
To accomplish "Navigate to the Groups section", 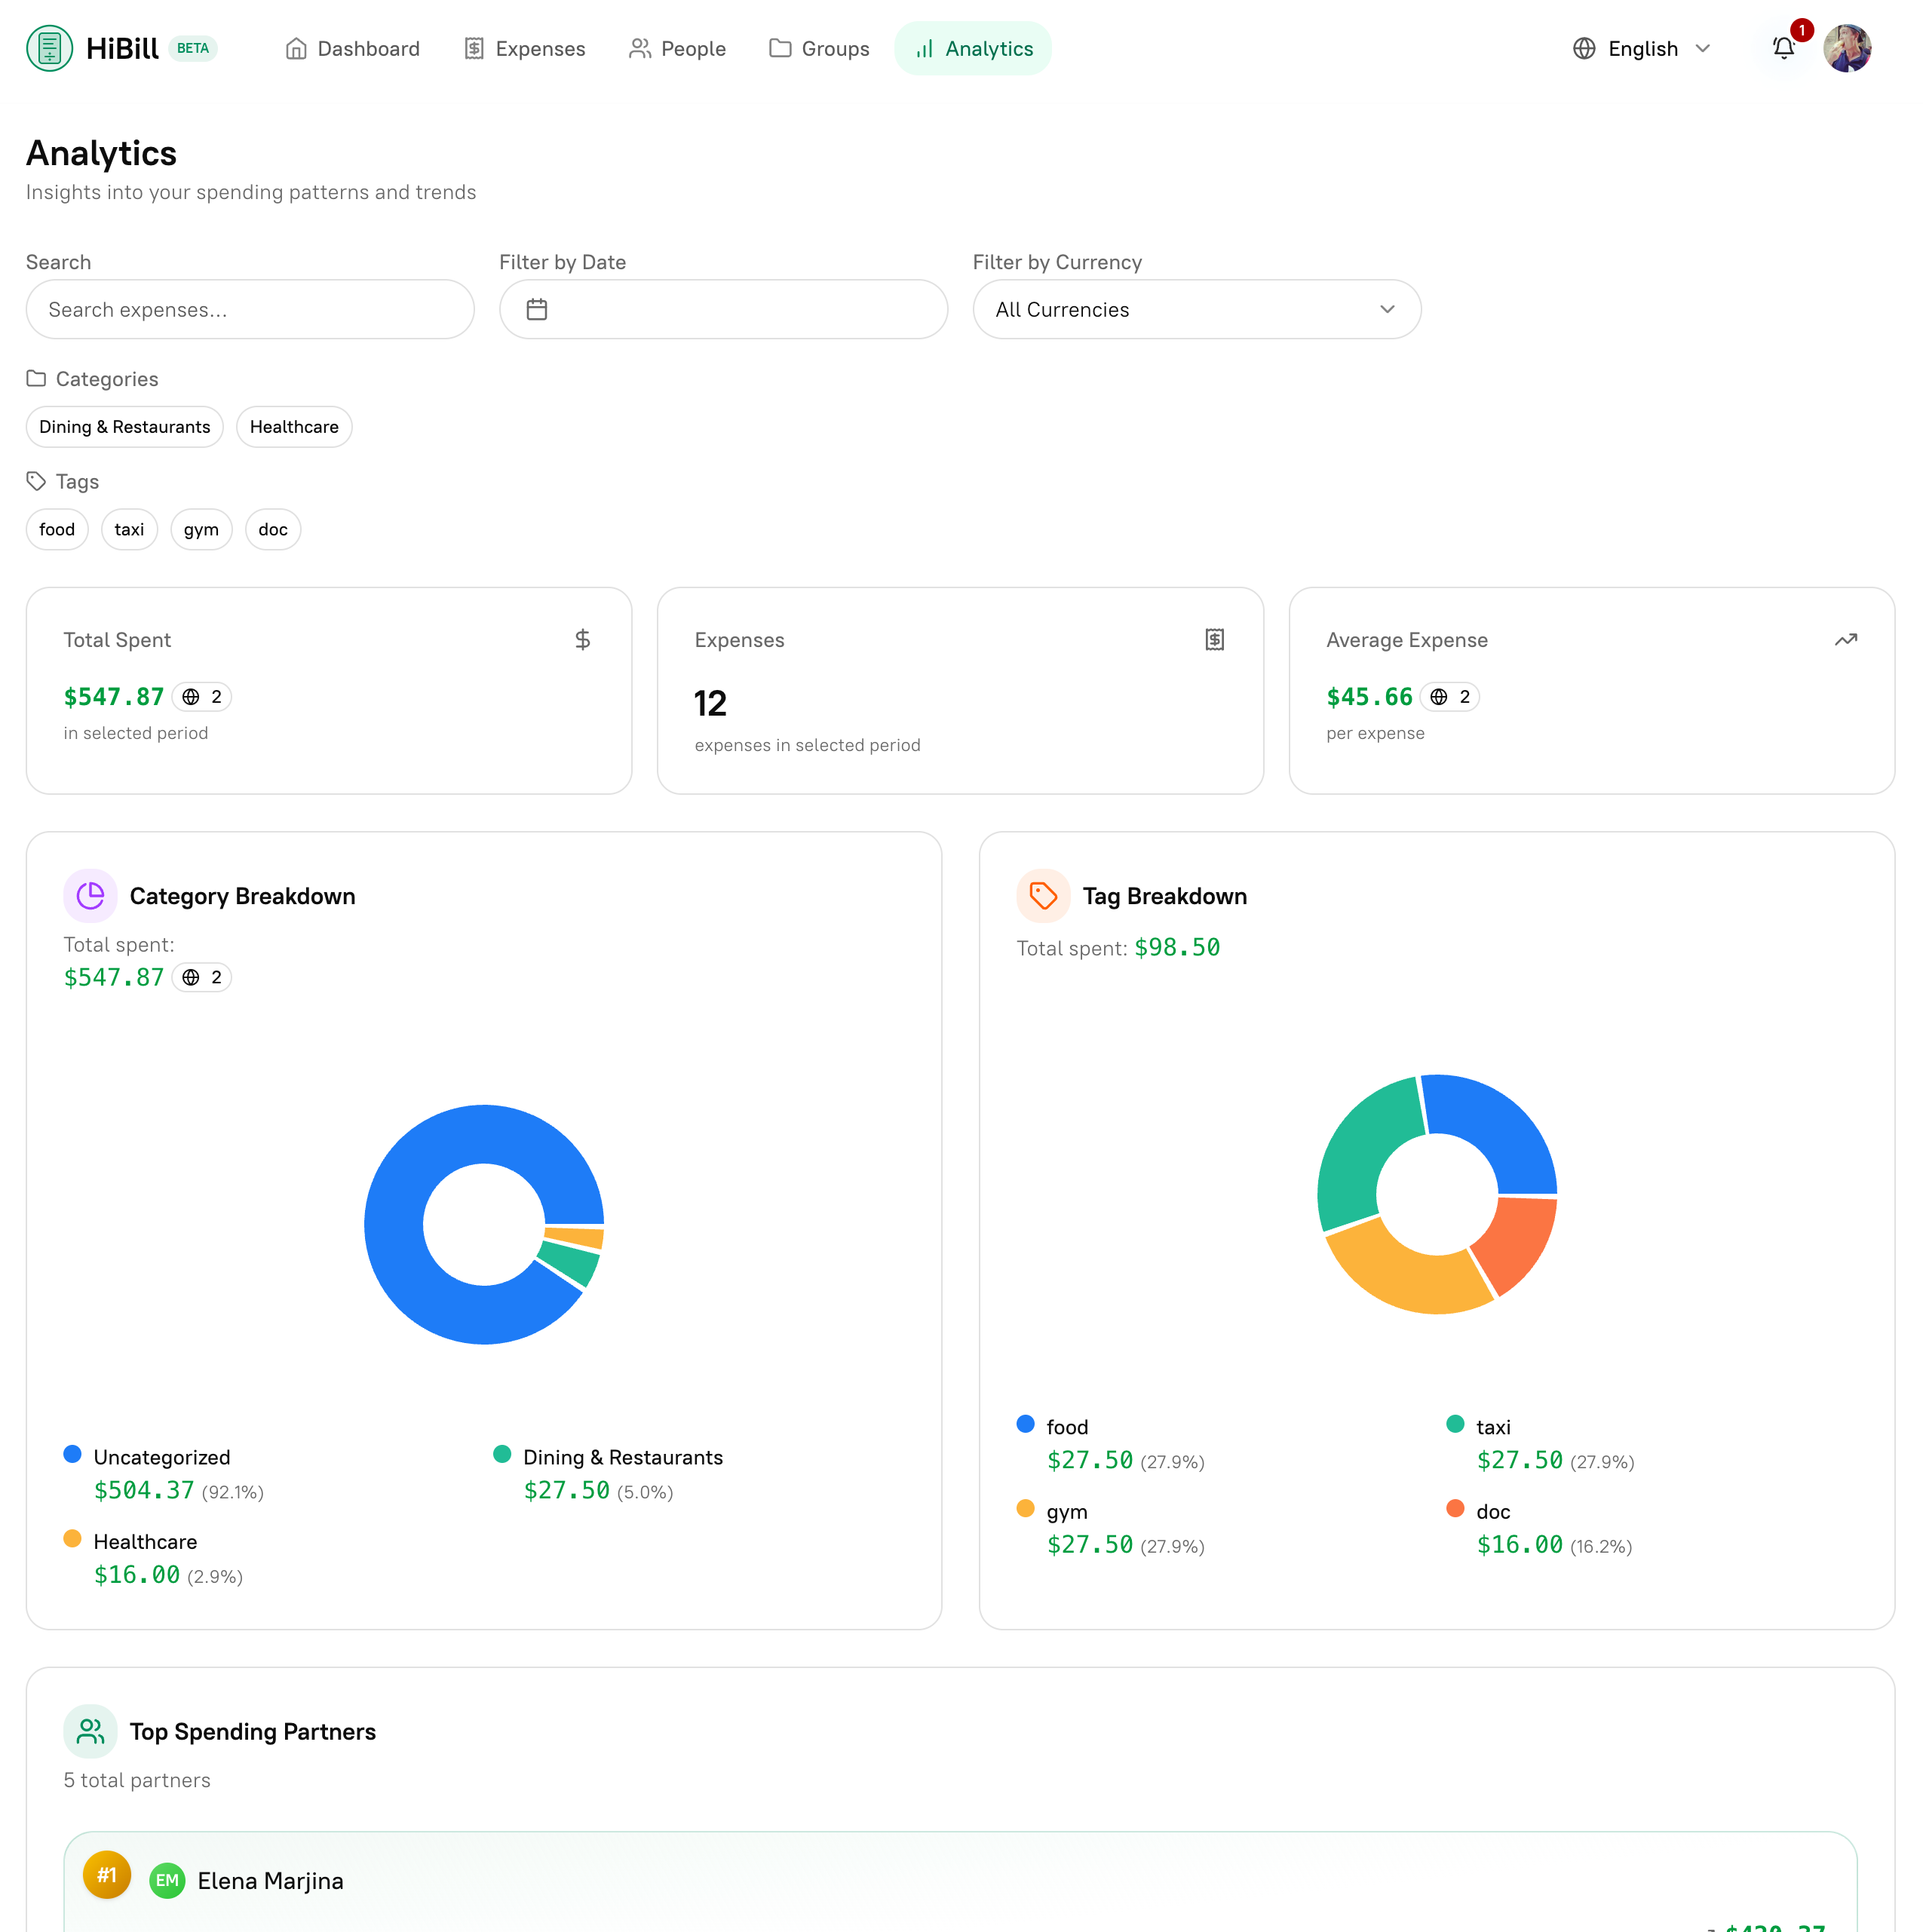I will 819,48.
